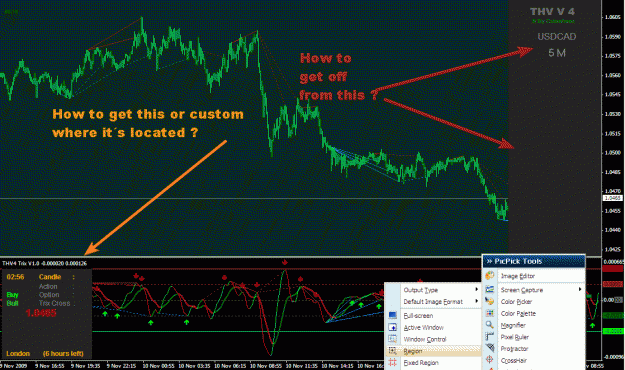The height and width of the screenshot is (370, 625).
Task: Click the 5 M timeframe label
Action: [556, 53]
